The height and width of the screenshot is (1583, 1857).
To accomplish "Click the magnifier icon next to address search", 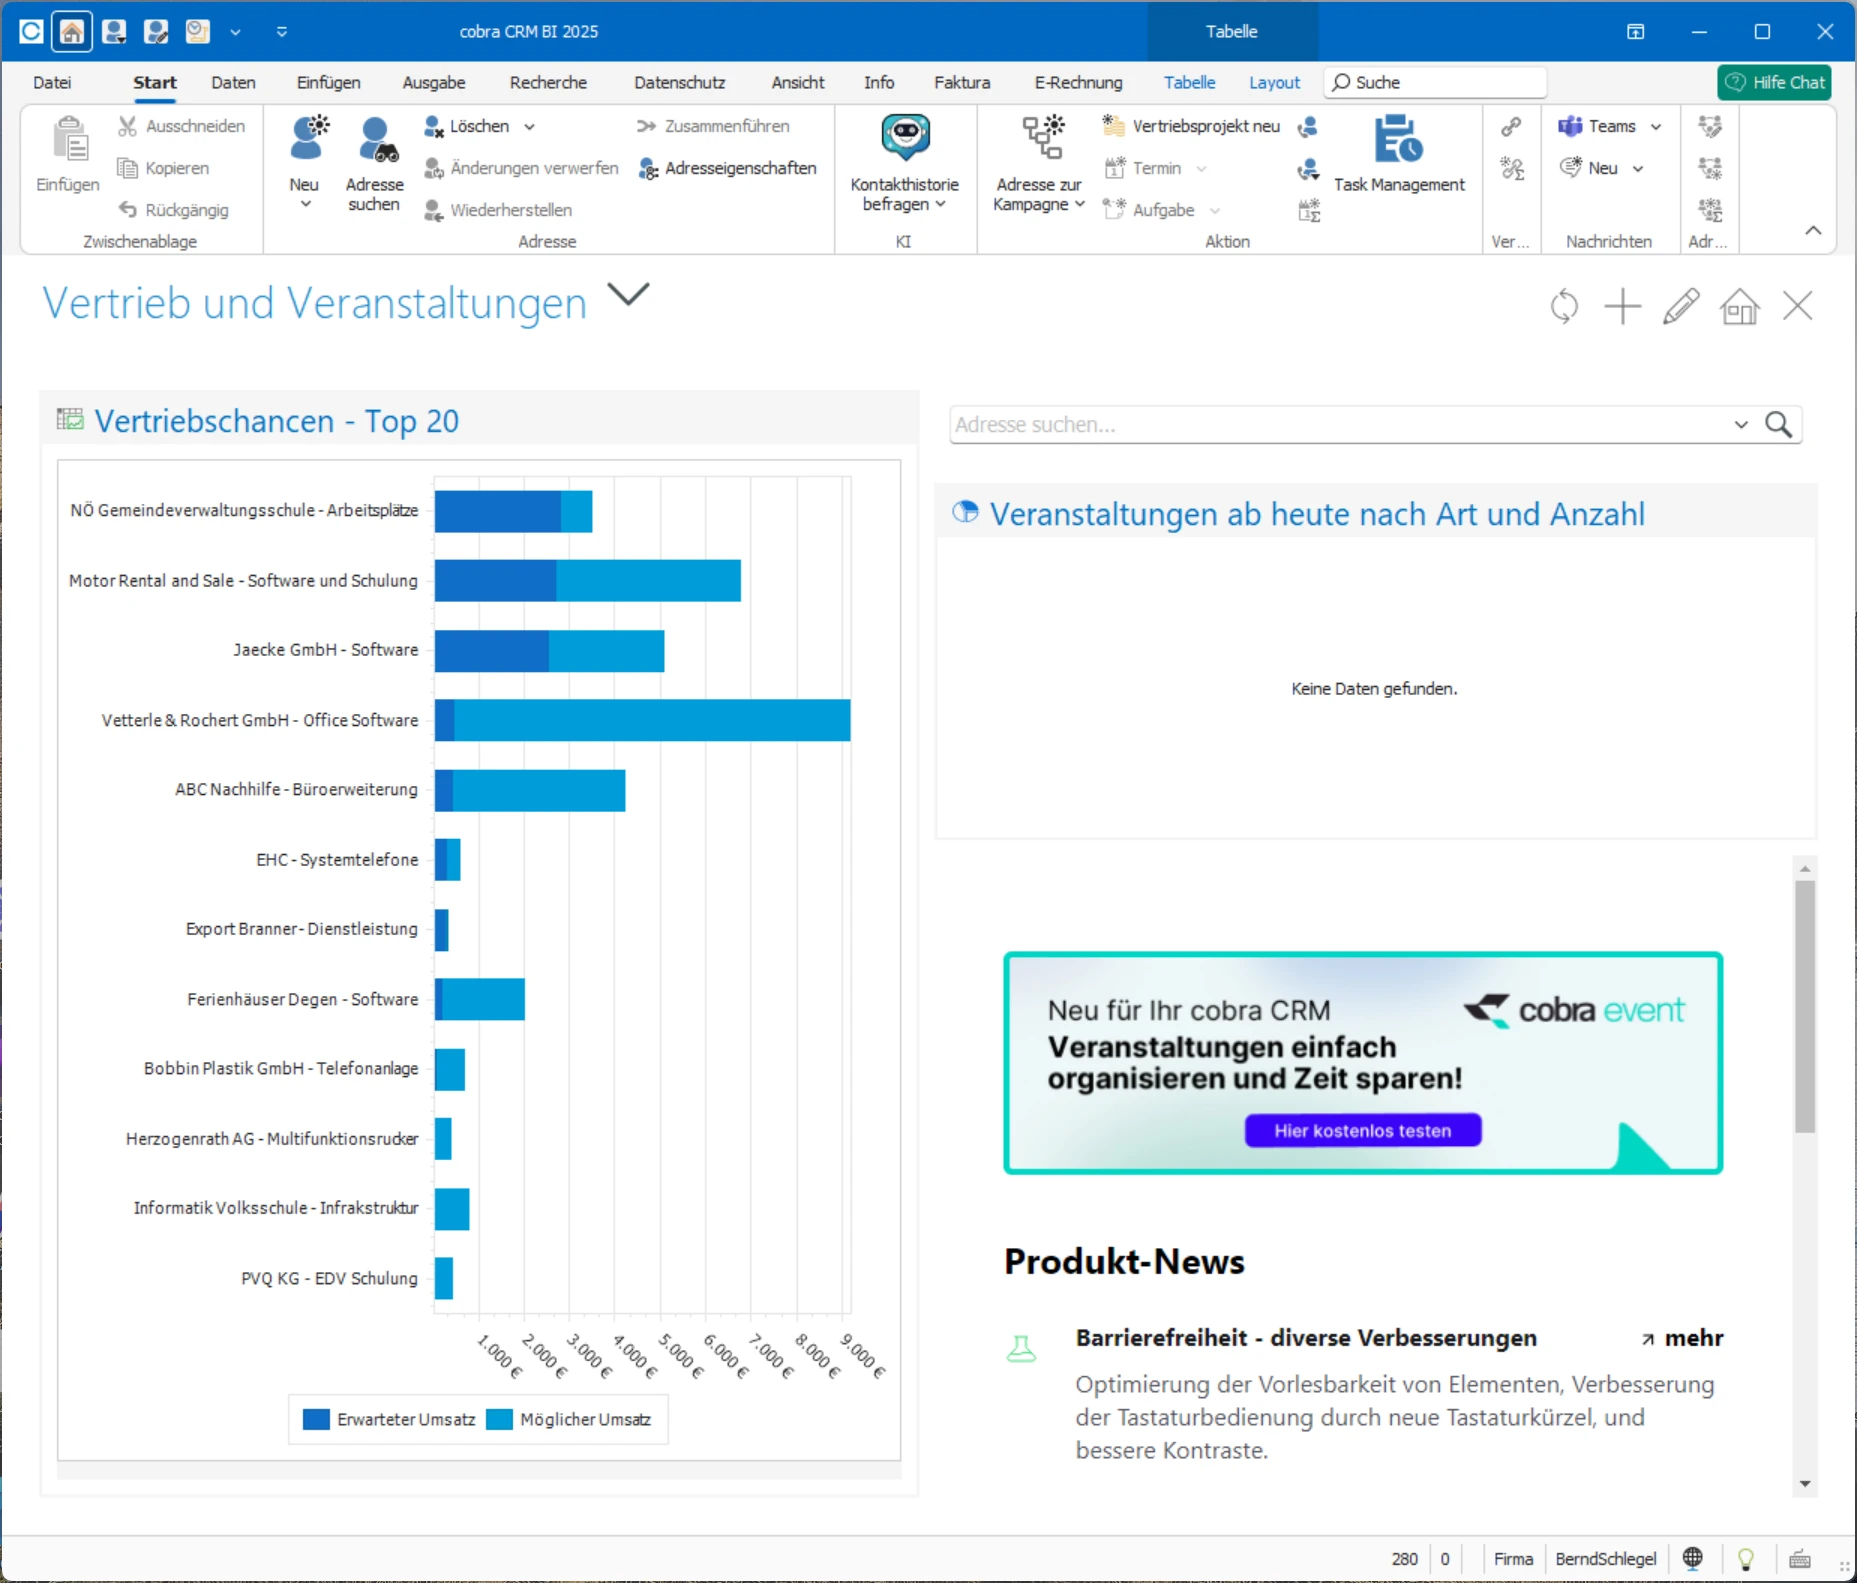I will point(1778,425).
